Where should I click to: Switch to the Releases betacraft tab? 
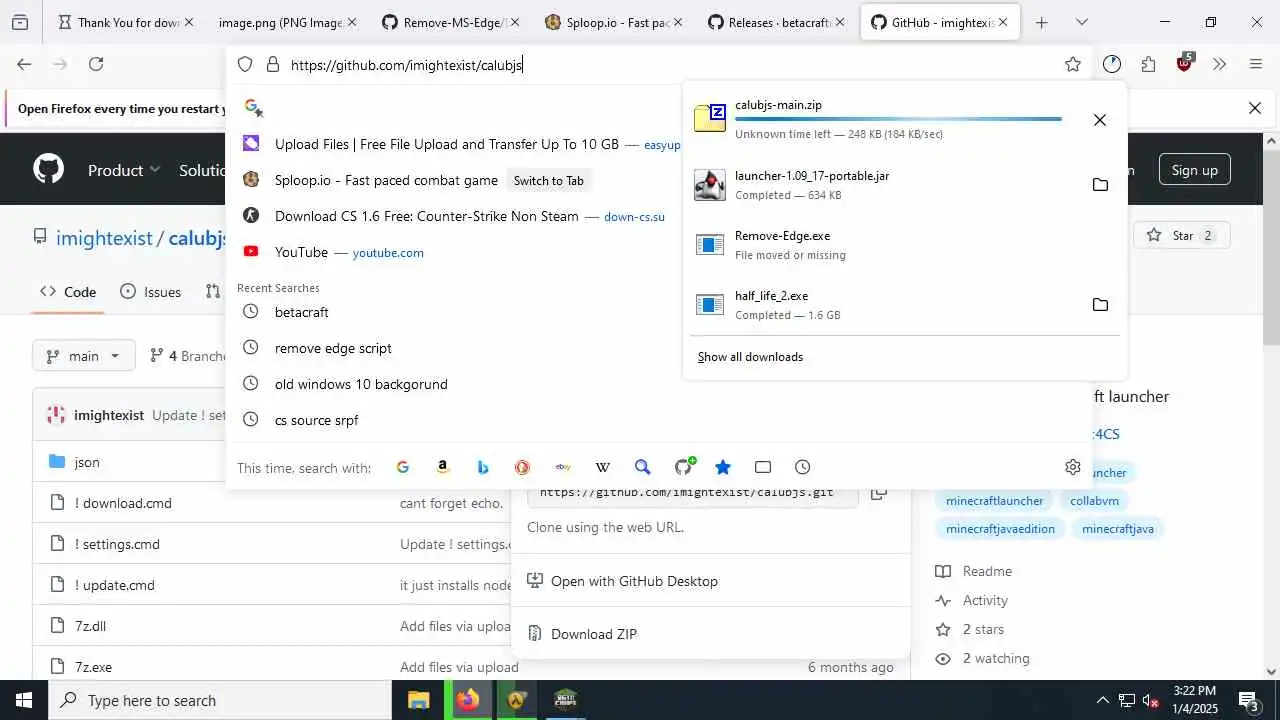pos(777,22)
